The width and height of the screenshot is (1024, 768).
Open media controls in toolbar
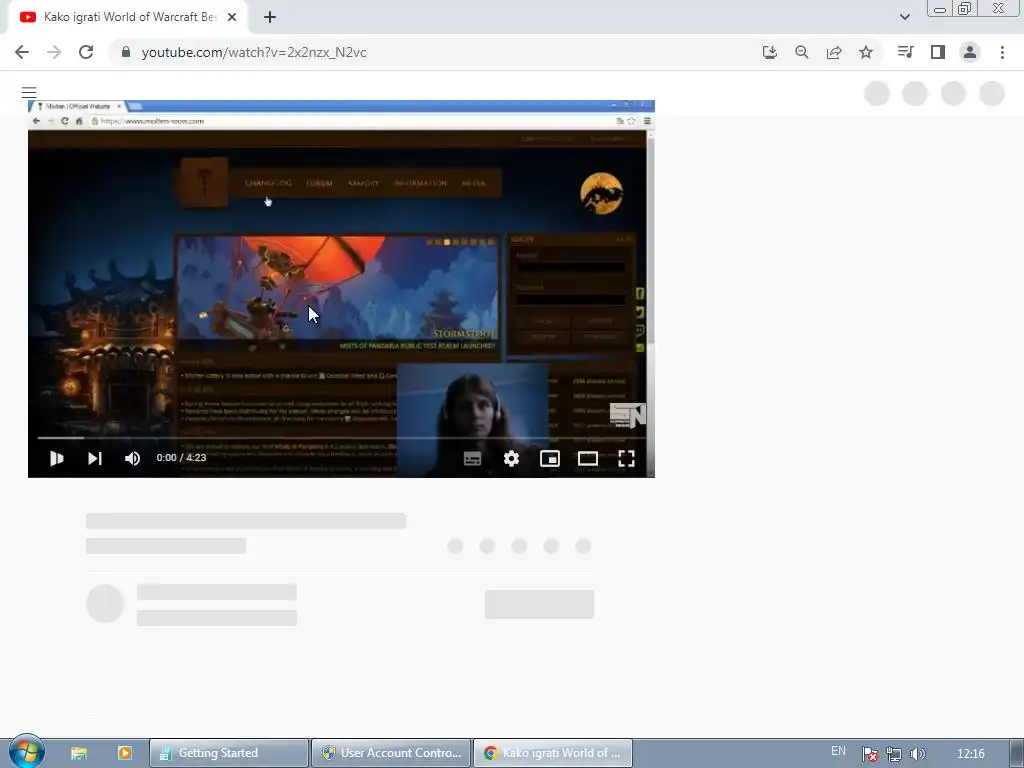906,52
